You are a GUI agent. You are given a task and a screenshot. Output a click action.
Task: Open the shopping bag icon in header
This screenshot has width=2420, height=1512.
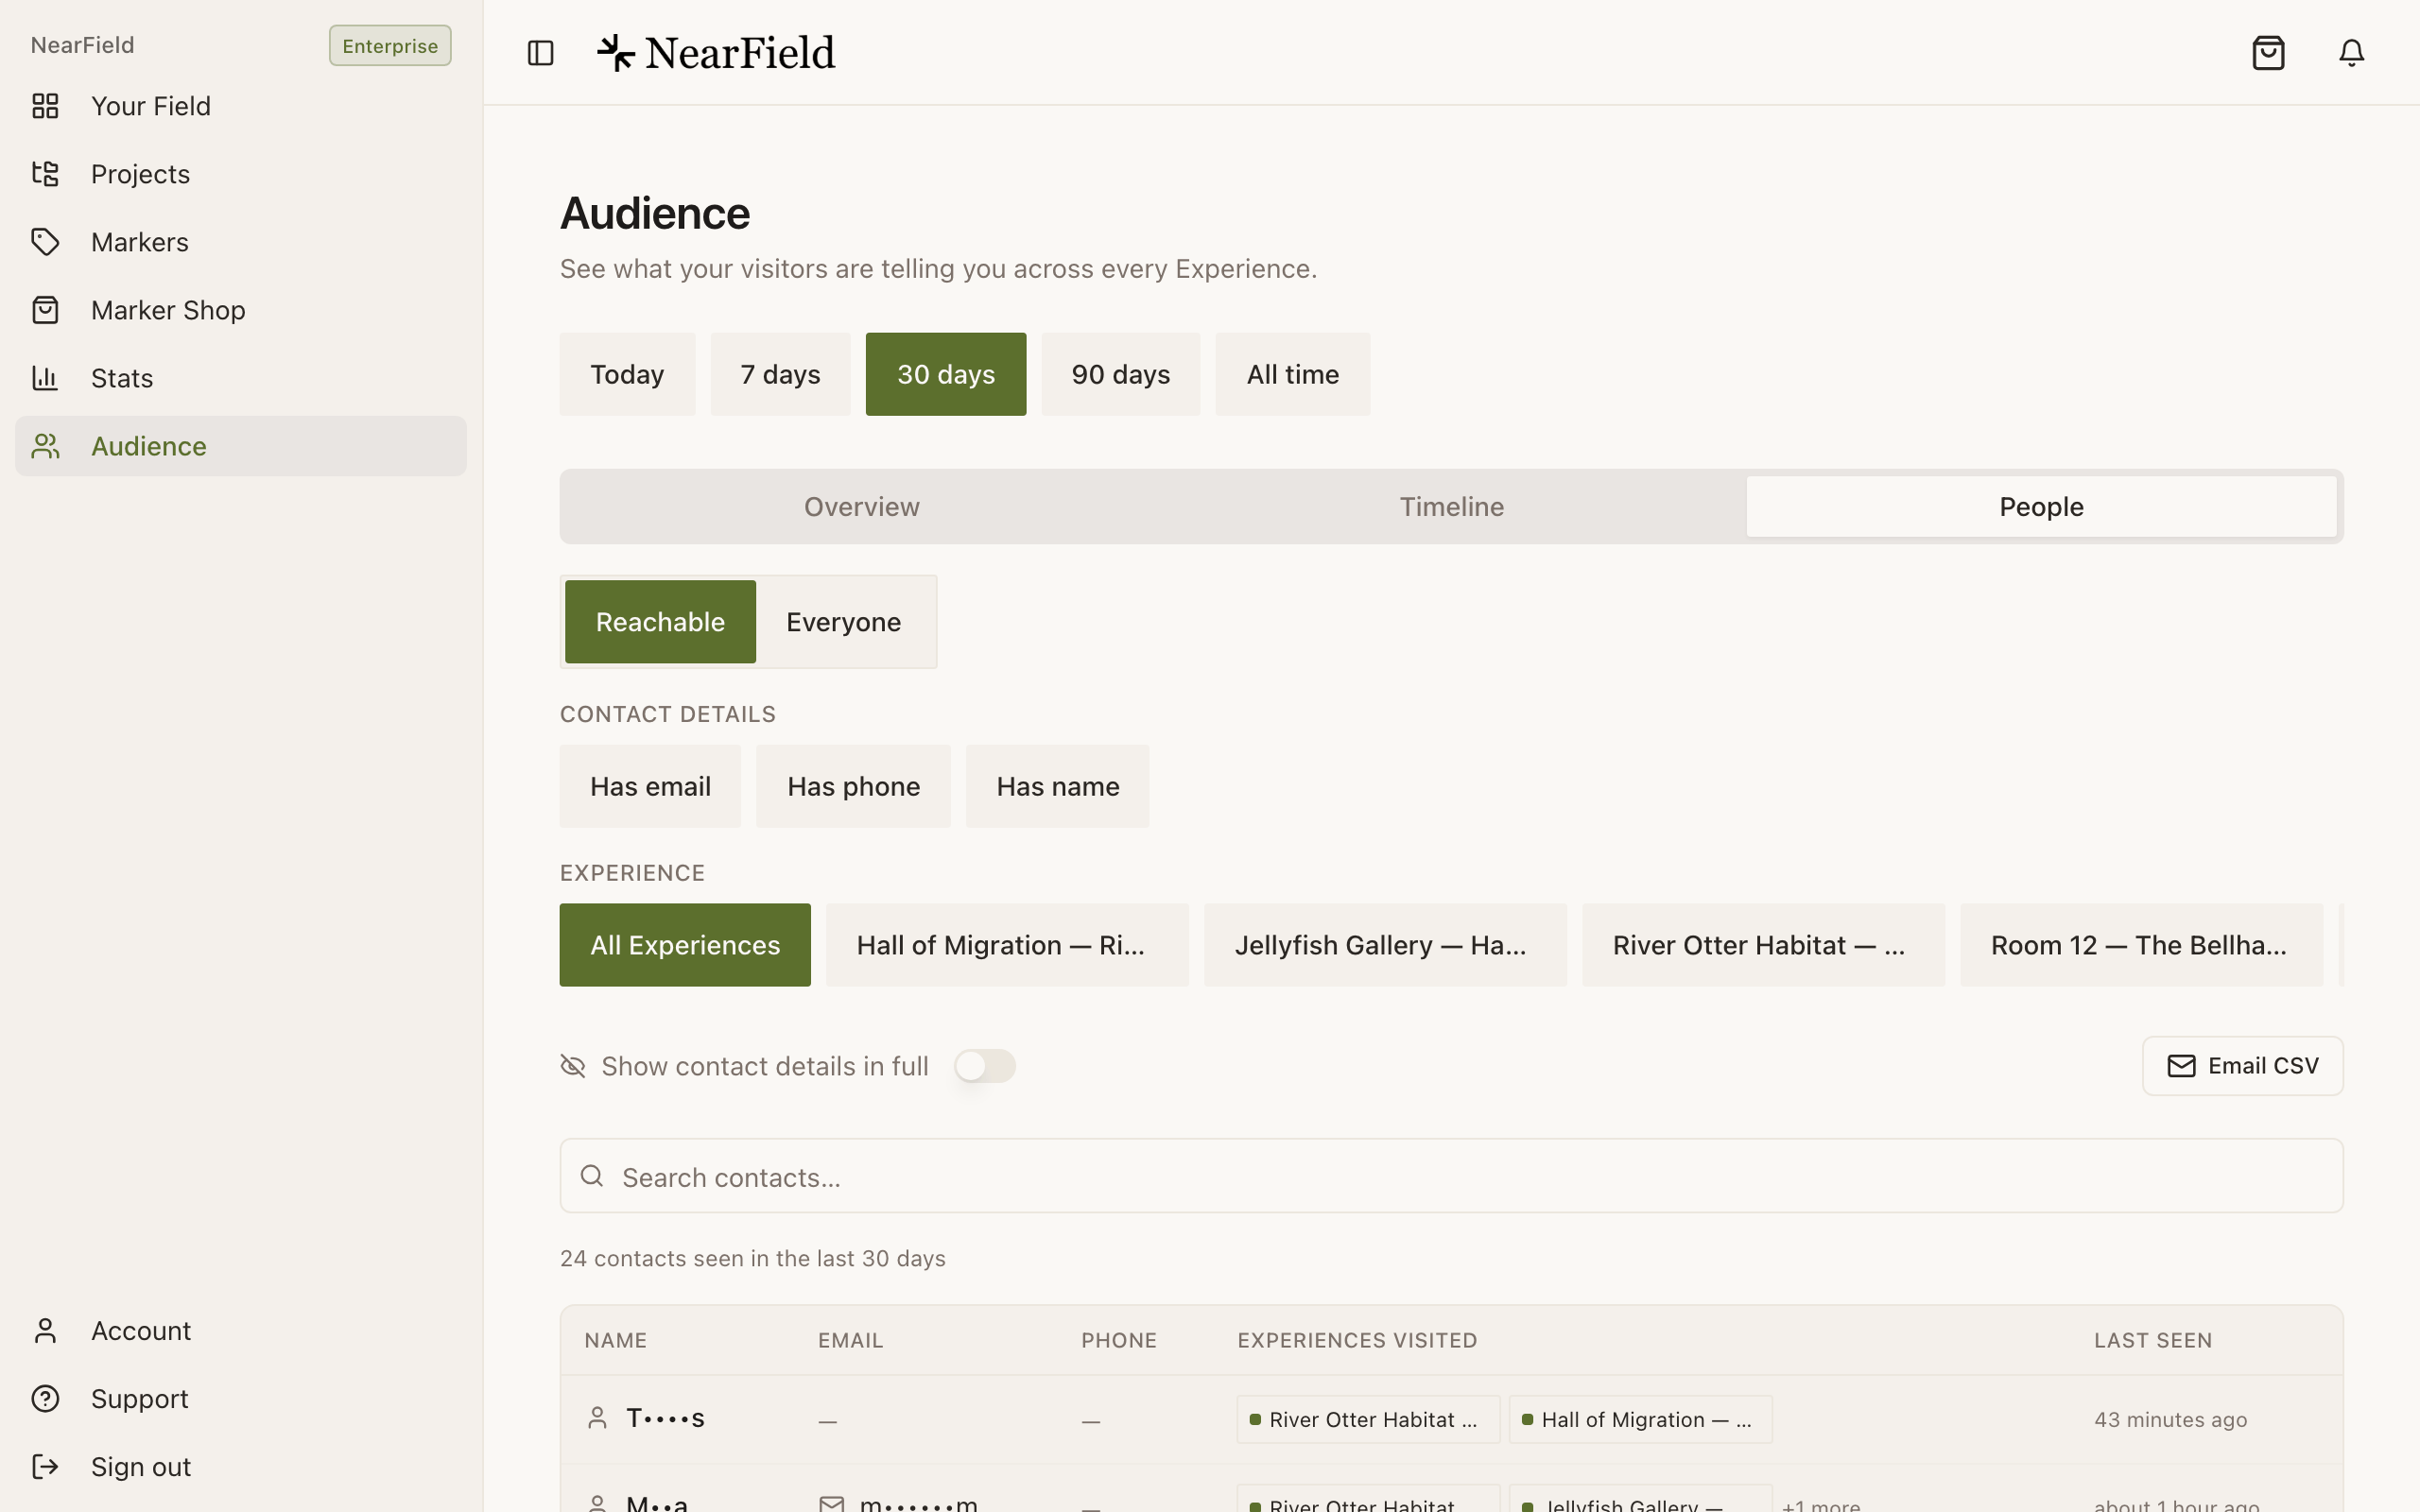click(x=2268, y=53)
